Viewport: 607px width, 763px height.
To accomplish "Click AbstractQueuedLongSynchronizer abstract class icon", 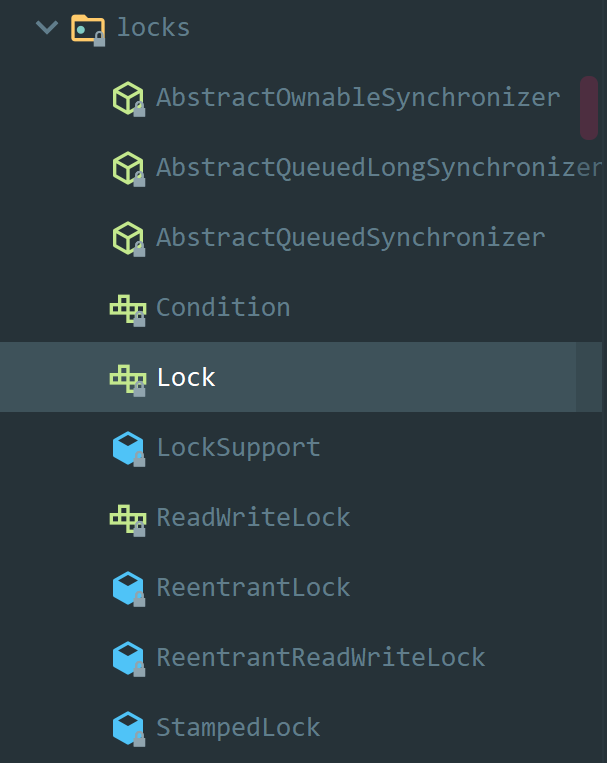I will 129,169.
